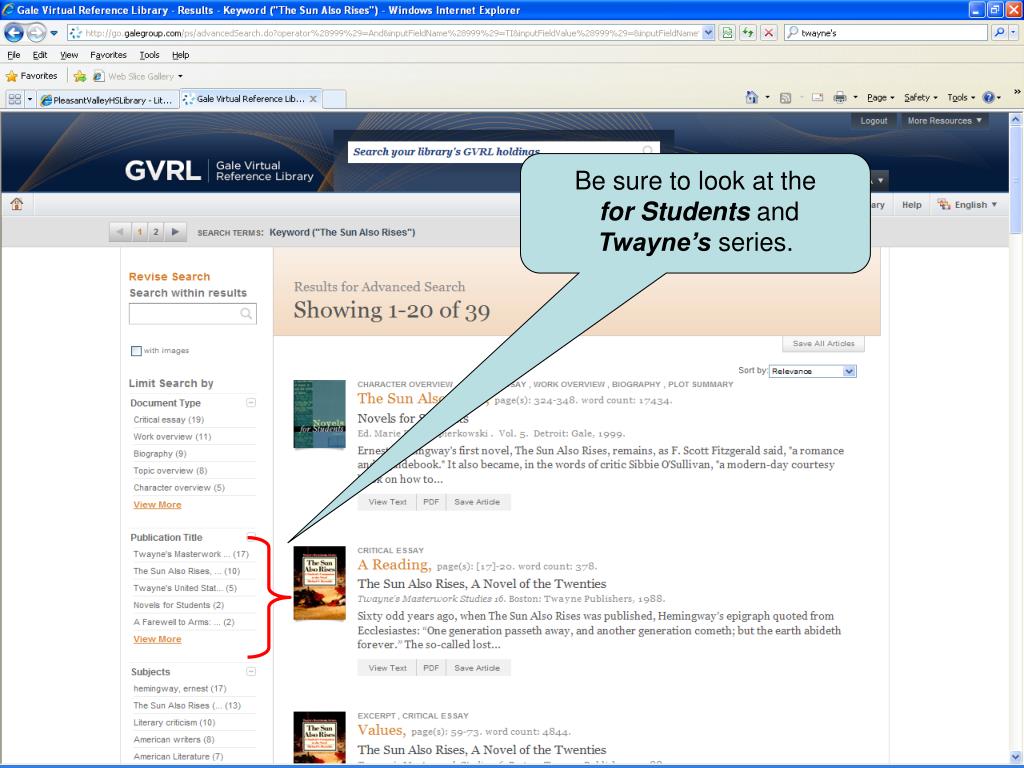Click the Compatibility View icon by address bar
Viewport: 1024px width, 768px height.
[x=727, y=32]
